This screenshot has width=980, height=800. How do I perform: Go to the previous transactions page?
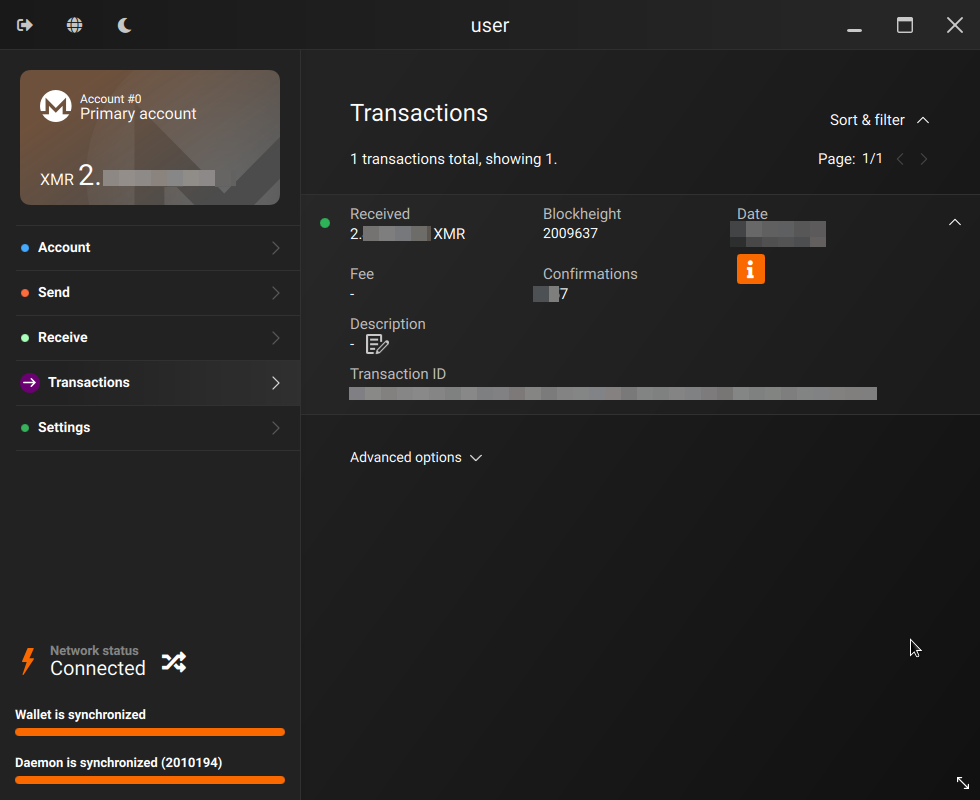coord(900,159)
